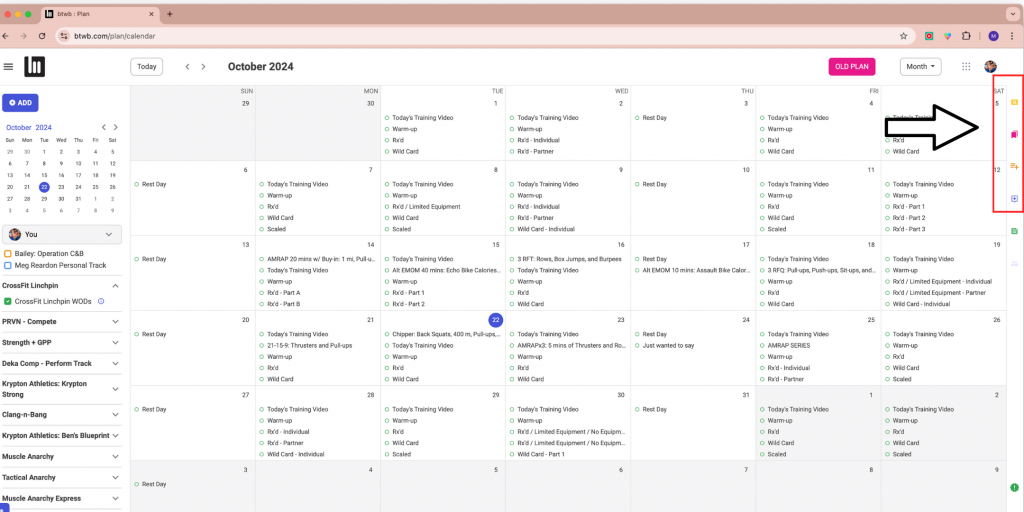The width and height of the screenshot is (1024, 512).
Task: Expand the Muscle Anarchy Express section
Action: click(116, 498)
